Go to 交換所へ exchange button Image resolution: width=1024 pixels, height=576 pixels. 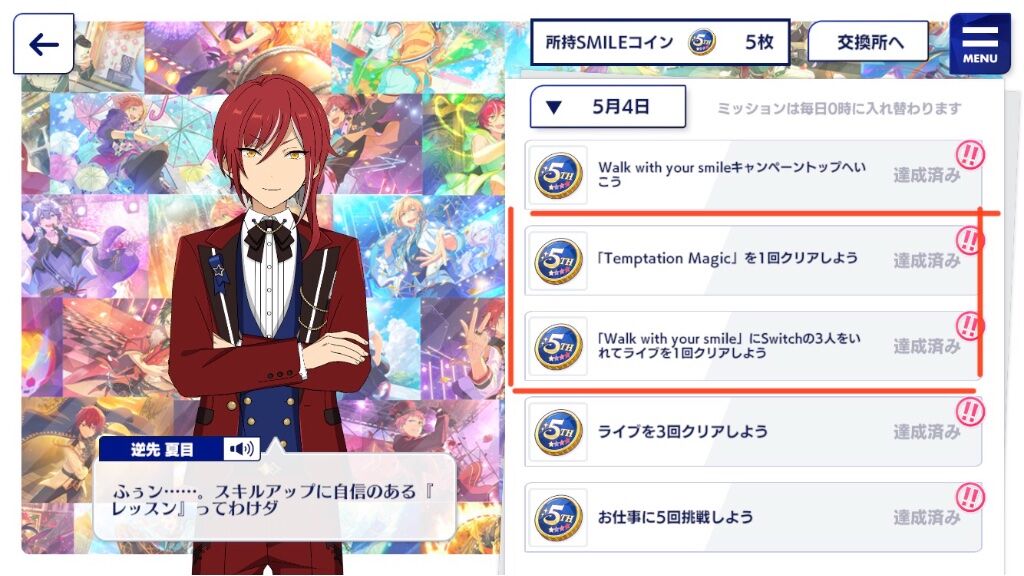[x=868, y=42]
